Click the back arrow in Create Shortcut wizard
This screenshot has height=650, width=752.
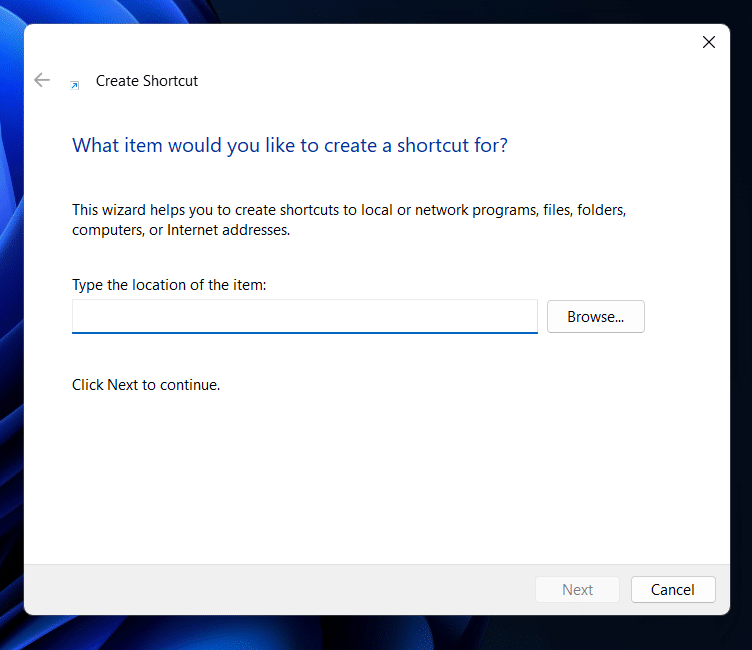(42, 80)
